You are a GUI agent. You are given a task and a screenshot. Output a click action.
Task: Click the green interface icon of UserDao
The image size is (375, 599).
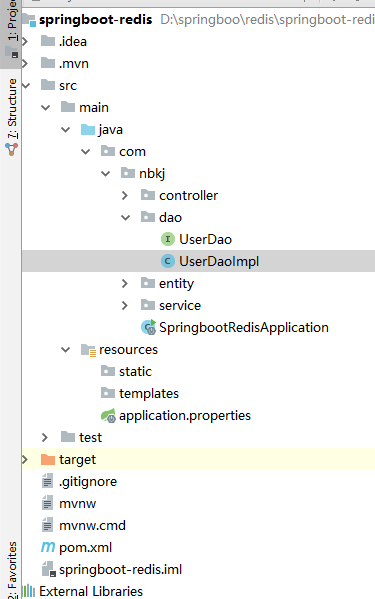168,239
